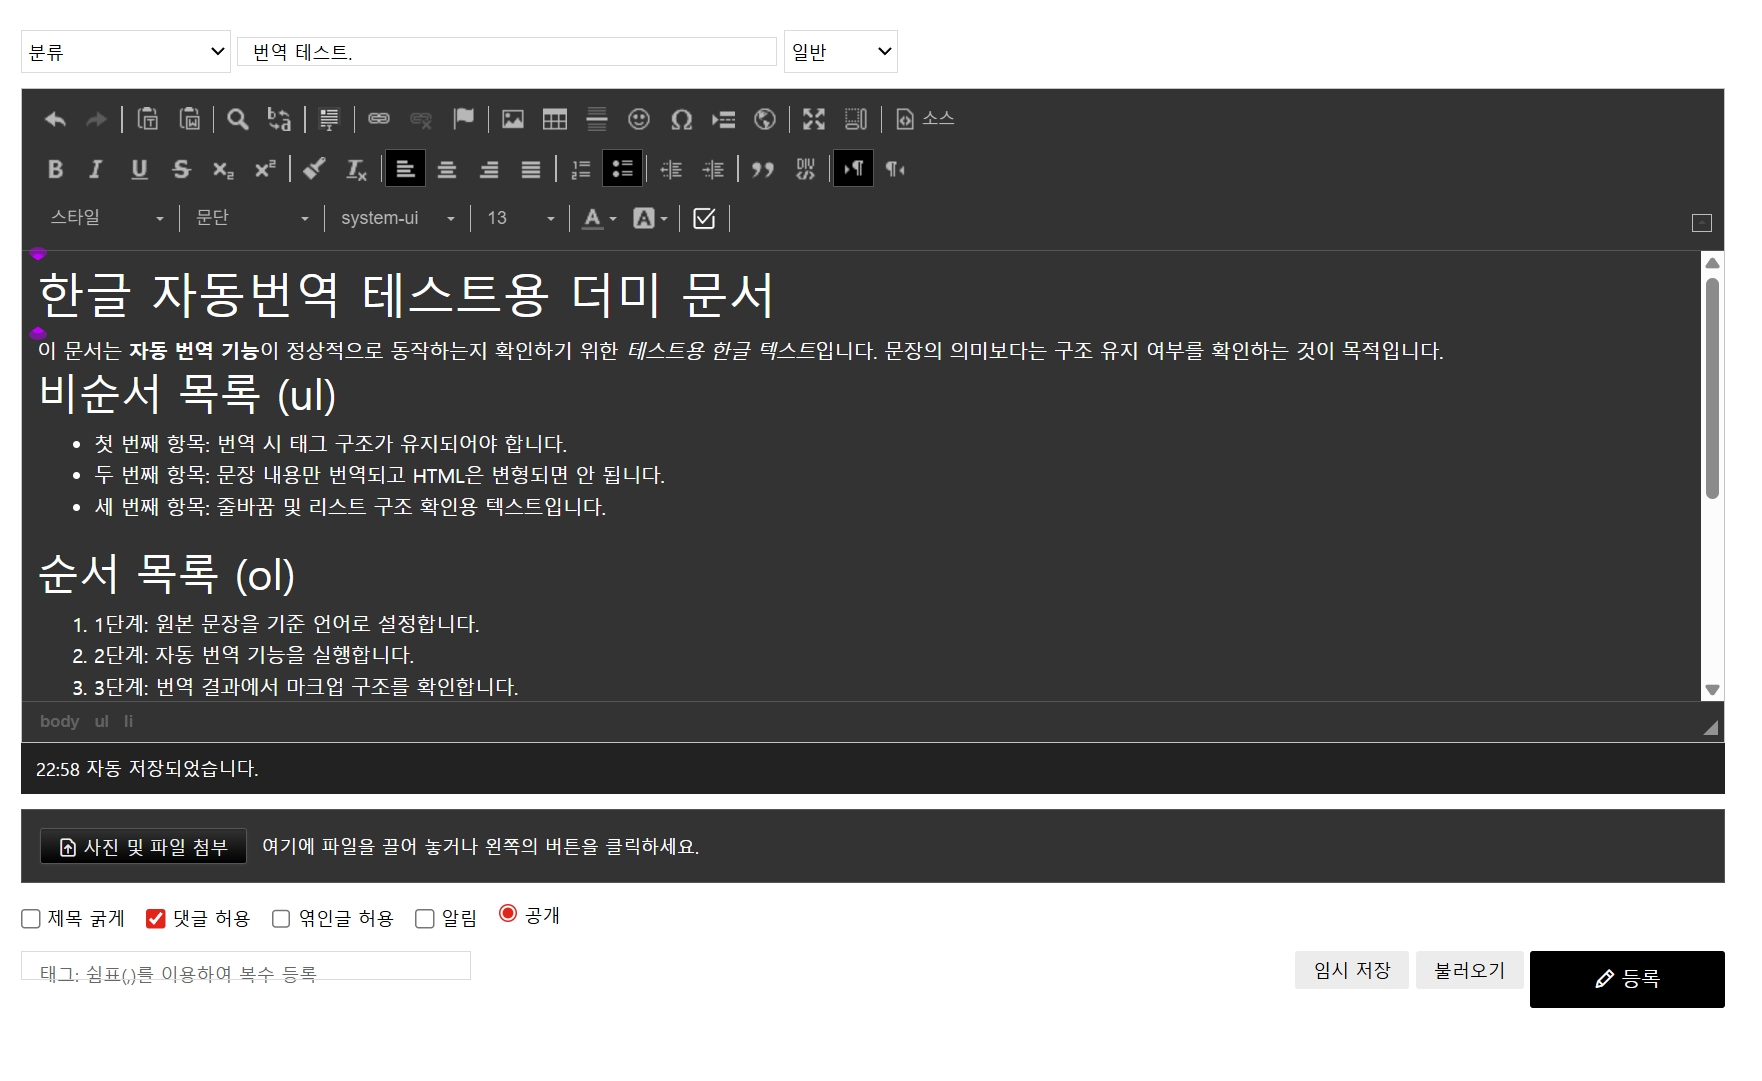Open the Find magnifier tool
The height and width of the screenshot is (1081, 1762).
pyautogui.click(x=237, y=120)
